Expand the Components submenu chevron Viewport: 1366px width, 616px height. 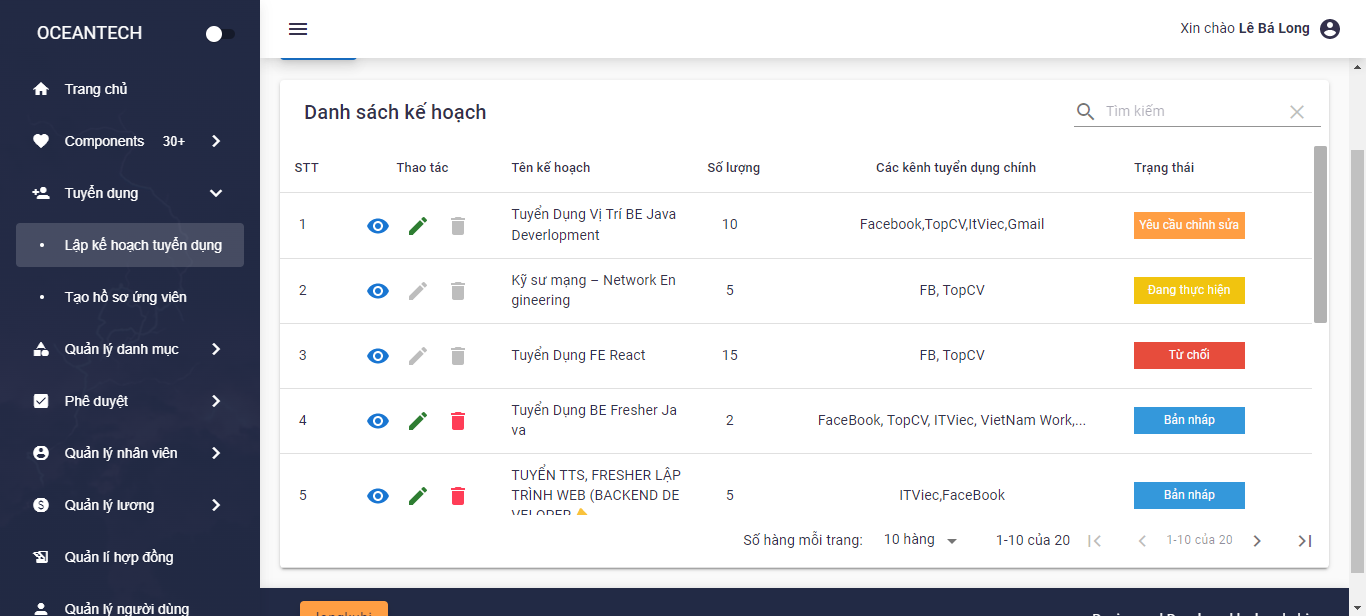216,141
